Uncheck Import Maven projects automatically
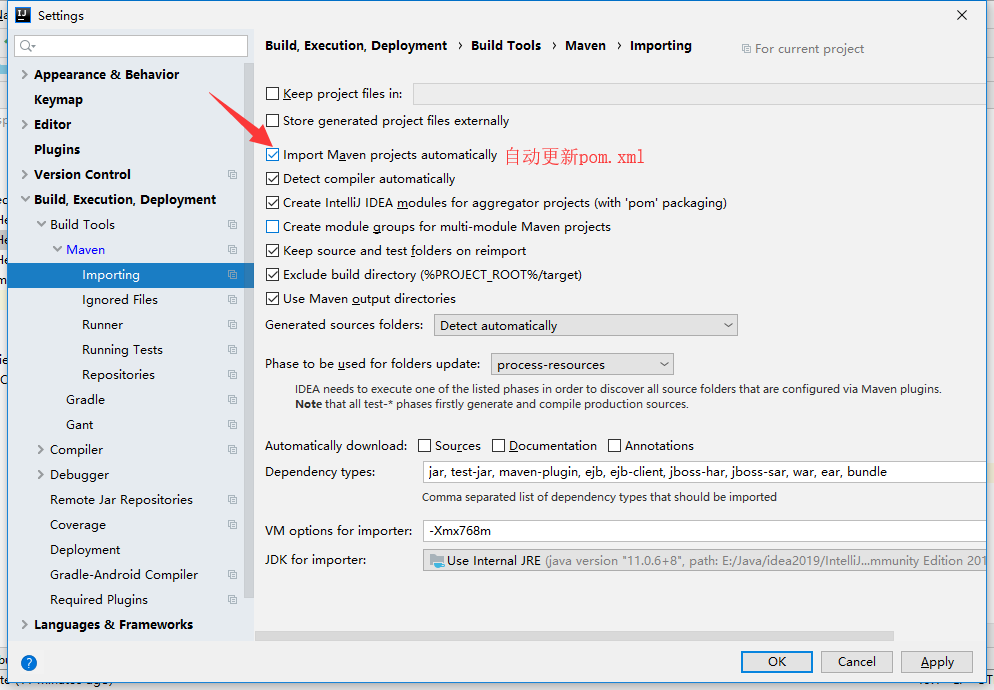Image resolution: width=994 pixels, height=690 pixels. tap(273, 155)
